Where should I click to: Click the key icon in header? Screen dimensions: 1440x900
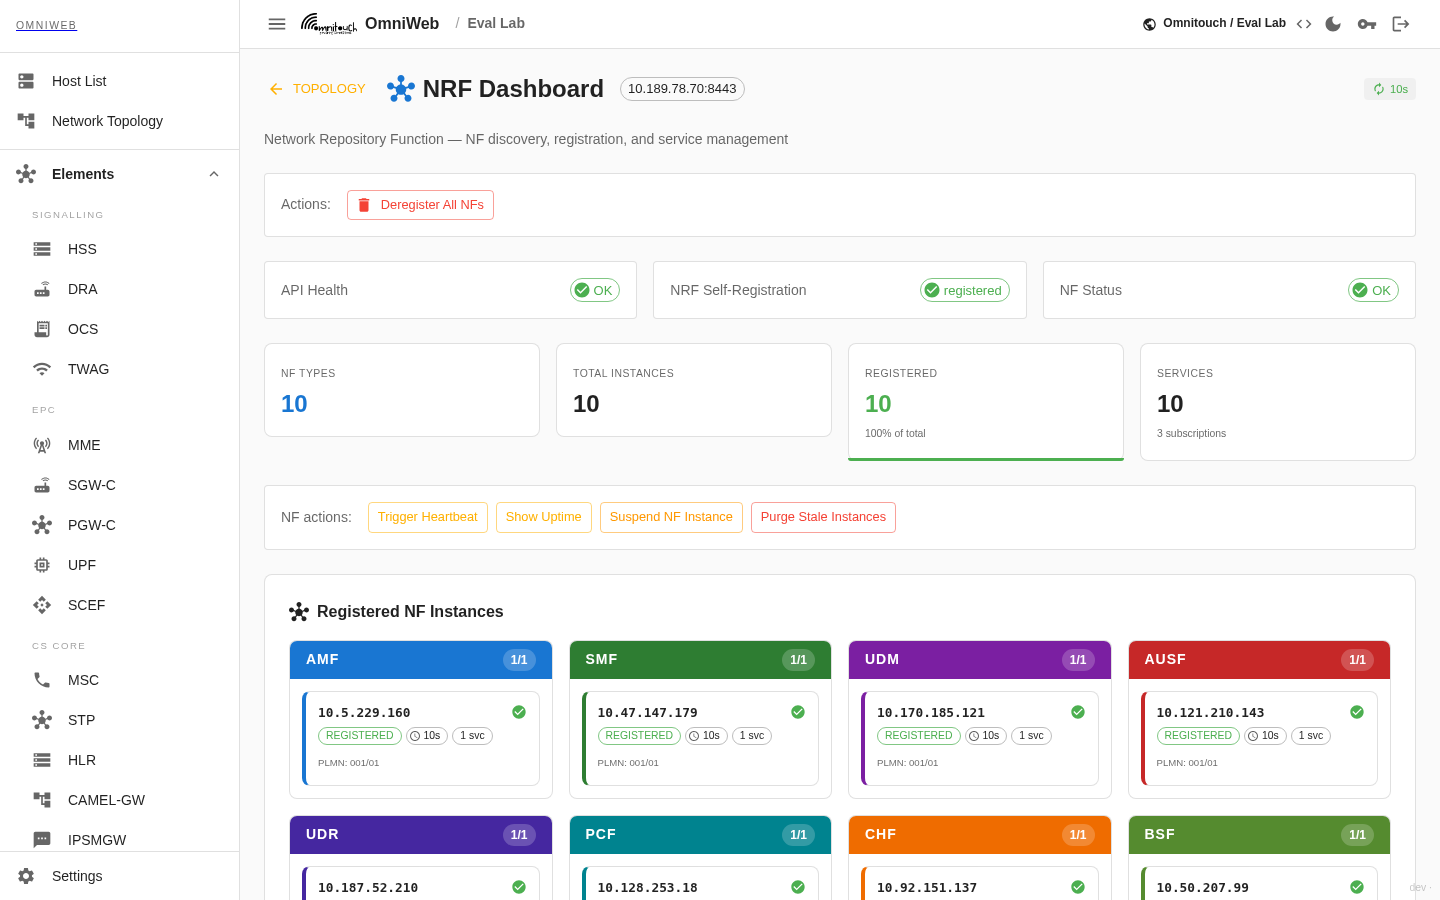1367,24
